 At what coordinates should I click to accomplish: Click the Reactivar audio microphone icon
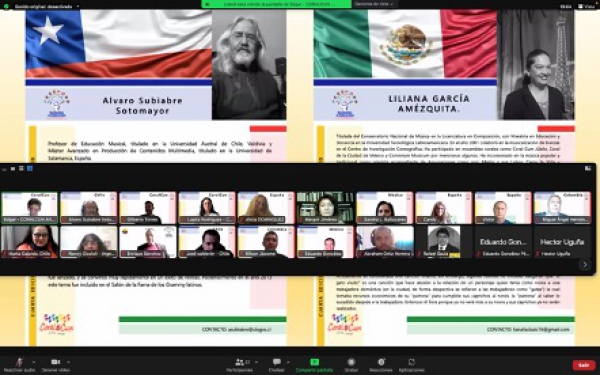coord(19,362)
